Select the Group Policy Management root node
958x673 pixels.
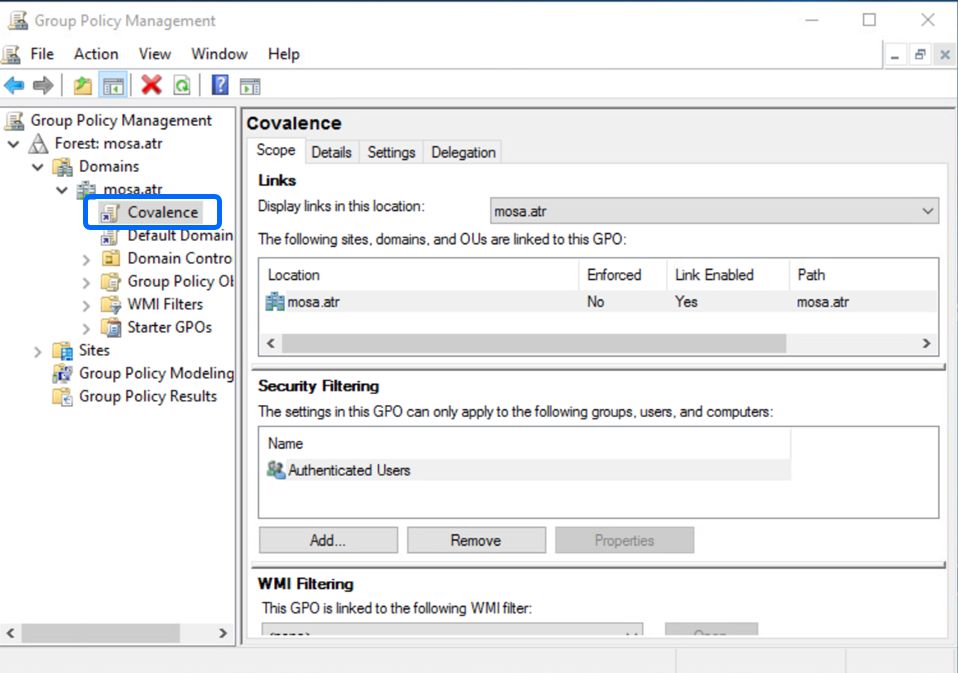click(x=121, y=121)
